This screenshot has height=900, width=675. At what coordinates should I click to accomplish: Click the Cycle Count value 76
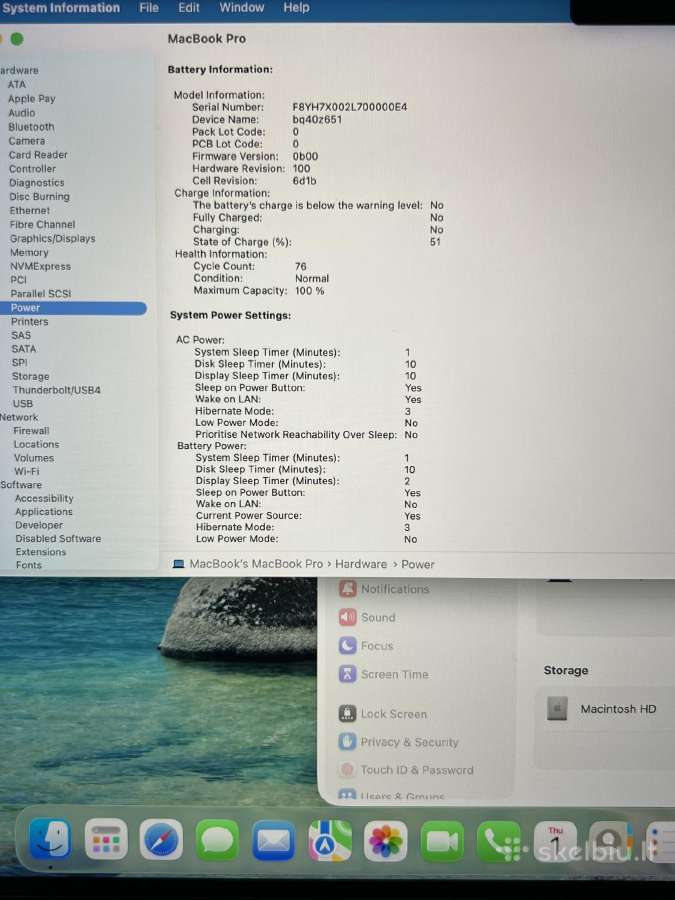point(301,266)
